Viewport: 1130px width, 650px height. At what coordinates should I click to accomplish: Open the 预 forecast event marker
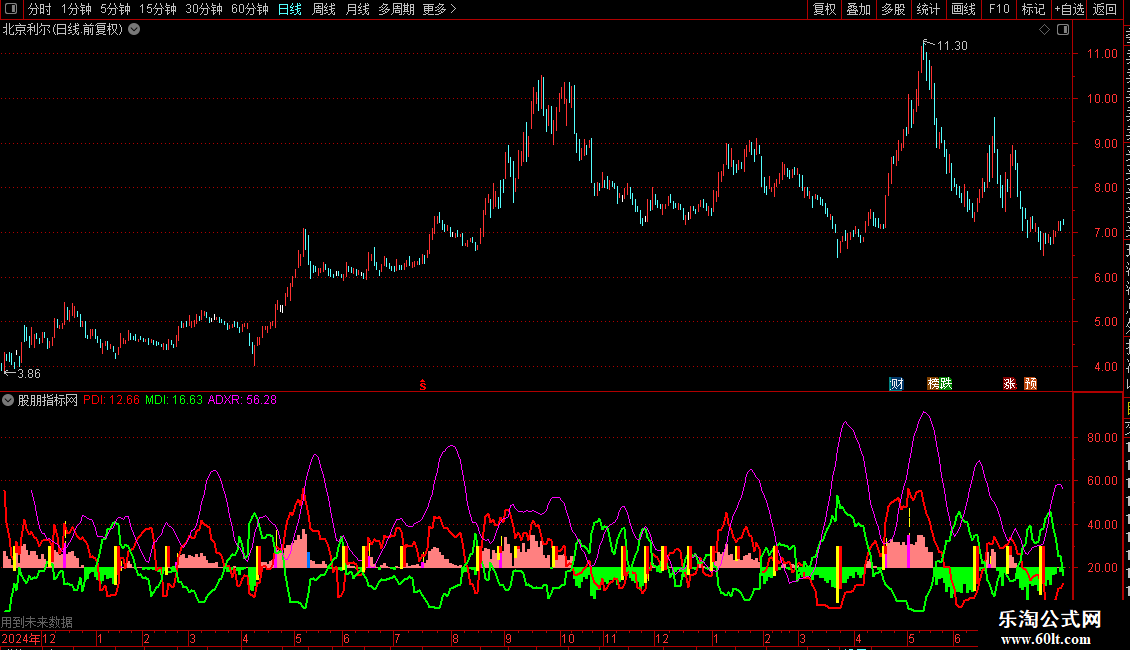[1031, 383]
